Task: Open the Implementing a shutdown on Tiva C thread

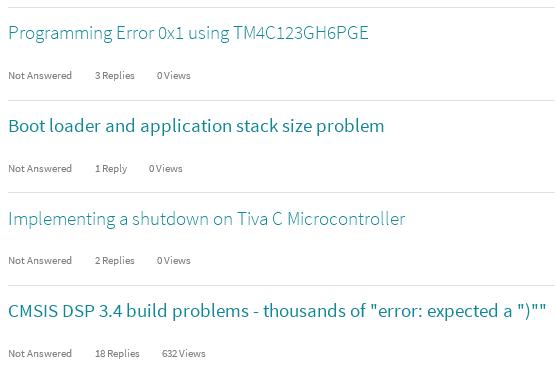Action: [x=207, y=219]
